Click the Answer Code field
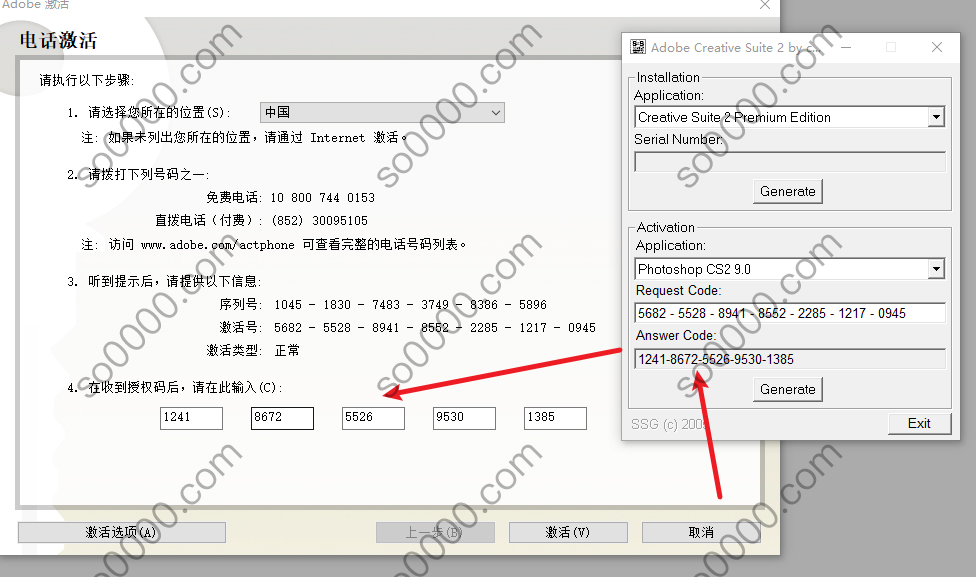 tap(789, 359)
